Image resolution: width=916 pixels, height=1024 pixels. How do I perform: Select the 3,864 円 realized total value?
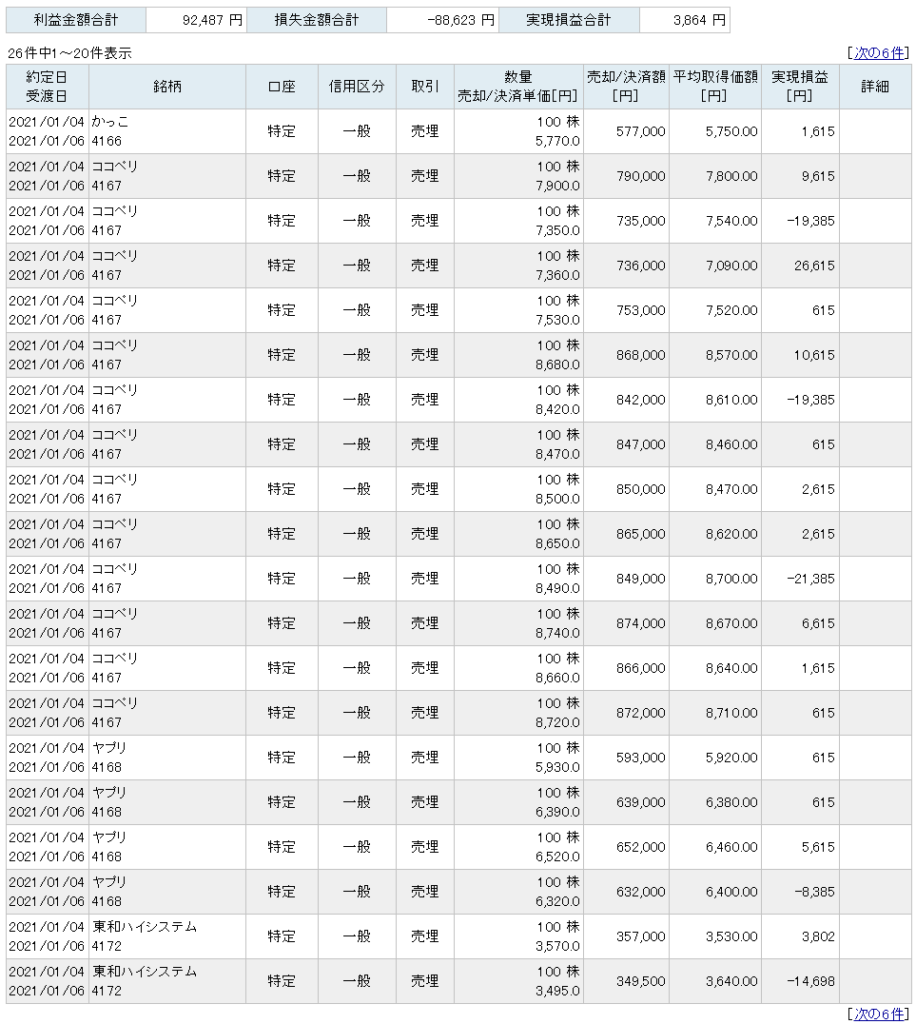tap(683, 20)
